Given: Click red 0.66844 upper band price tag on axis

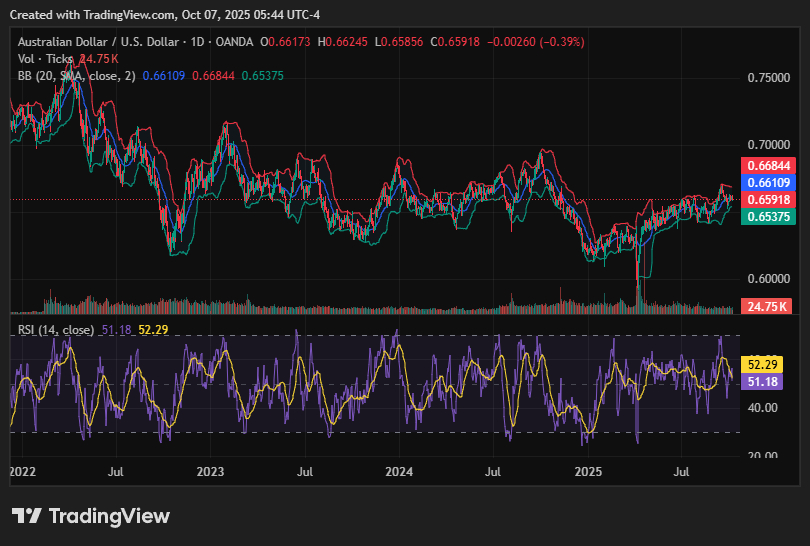Looking at the screenshot, I should [x=765, y=166].
